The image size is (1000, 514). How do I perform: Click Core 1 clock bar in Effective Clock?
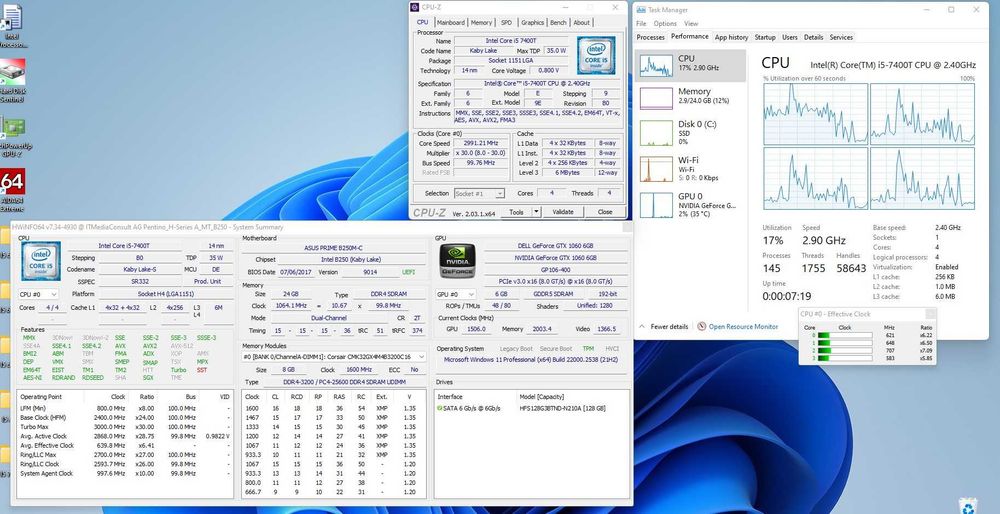click(844, 343)
